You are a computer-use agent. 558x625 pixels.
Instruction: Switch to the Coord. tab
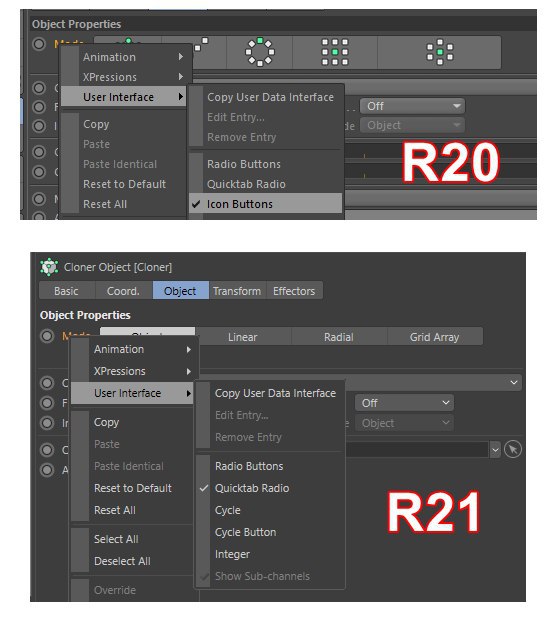pyautogui.click(x=124, y=291)
